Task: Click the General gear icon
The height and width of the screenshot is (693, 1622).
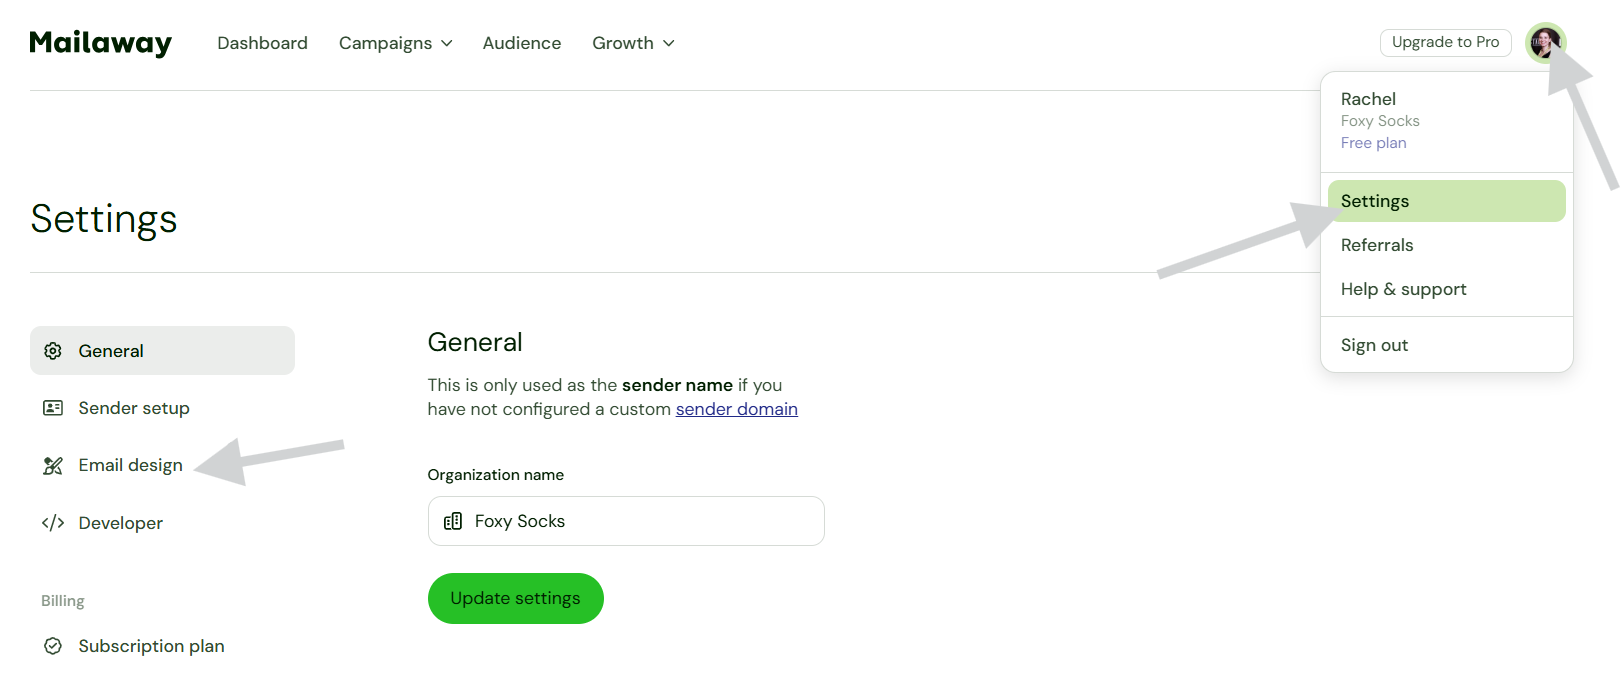Action: (53, 351)
